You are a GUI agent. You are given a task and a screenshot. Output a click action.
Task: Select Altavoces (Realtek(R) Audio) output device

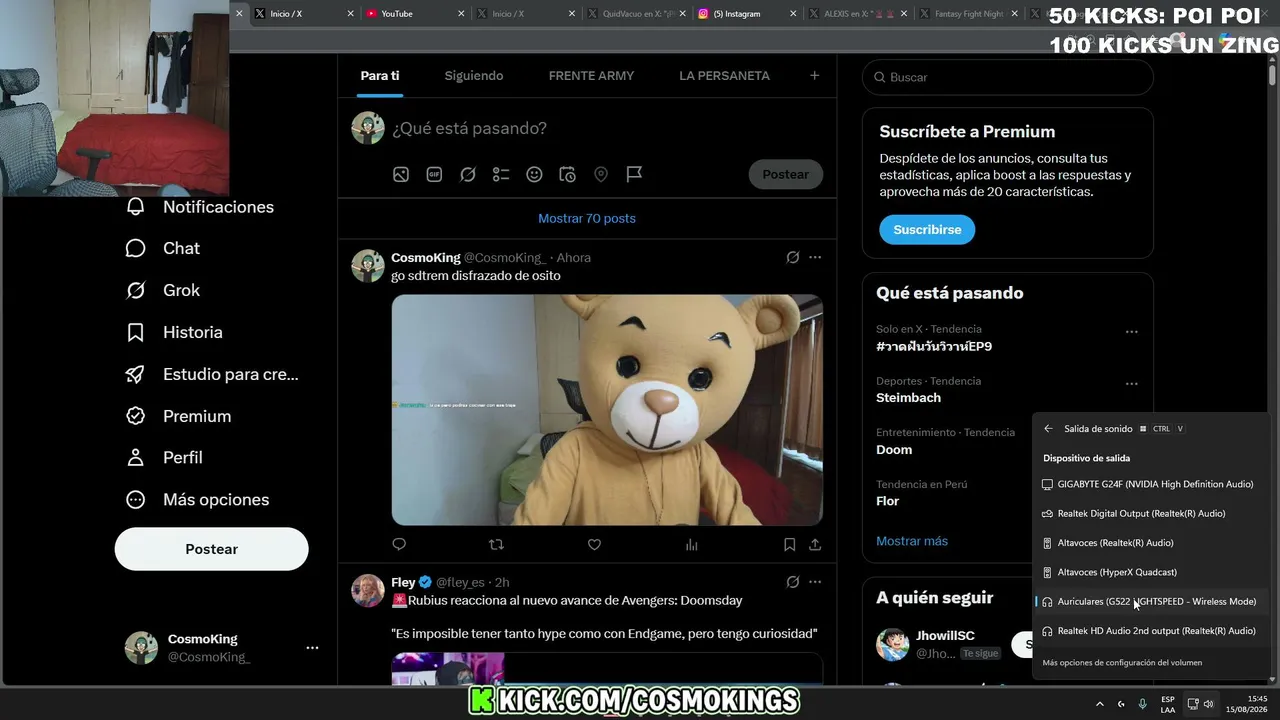1150,543
